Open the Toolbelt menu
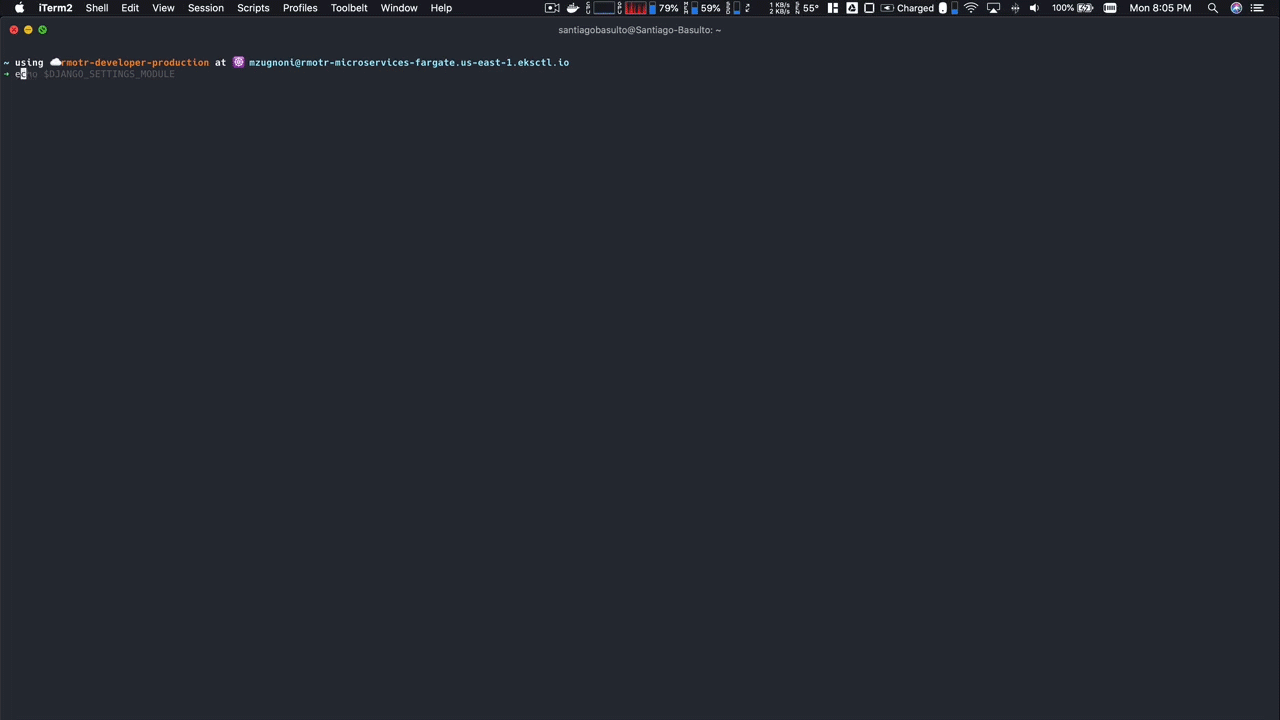Image resolution: width=1280 pixels, height=720 pixels. [349, 8]
